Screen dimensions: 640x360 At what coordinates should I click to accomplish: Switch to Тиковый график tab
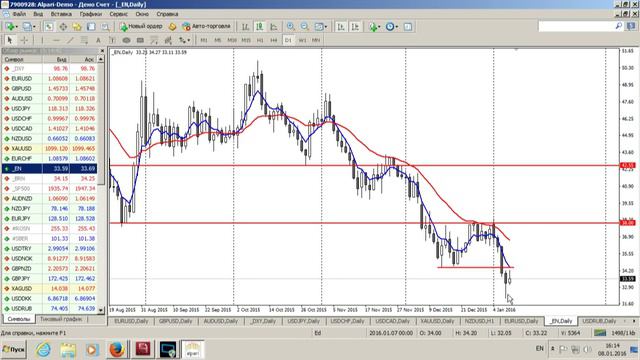coord(61,319)
